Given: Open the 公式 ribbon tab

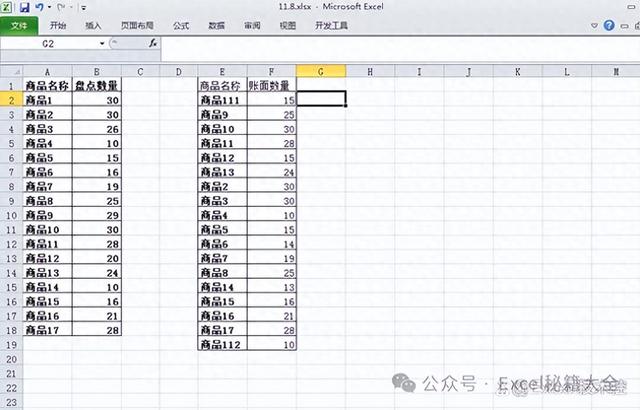Looking at the screenshot, I should pyautogui.click(x=181, y=26).
